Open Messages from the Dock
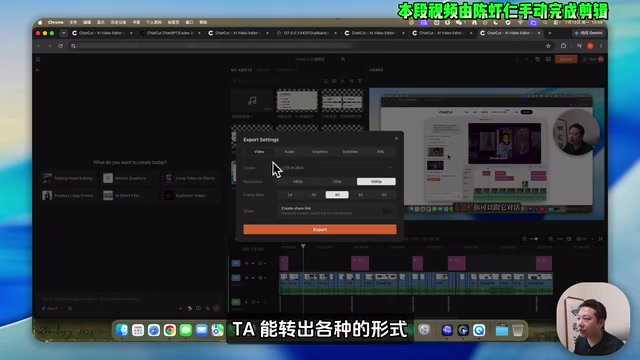 pos(186,330)
